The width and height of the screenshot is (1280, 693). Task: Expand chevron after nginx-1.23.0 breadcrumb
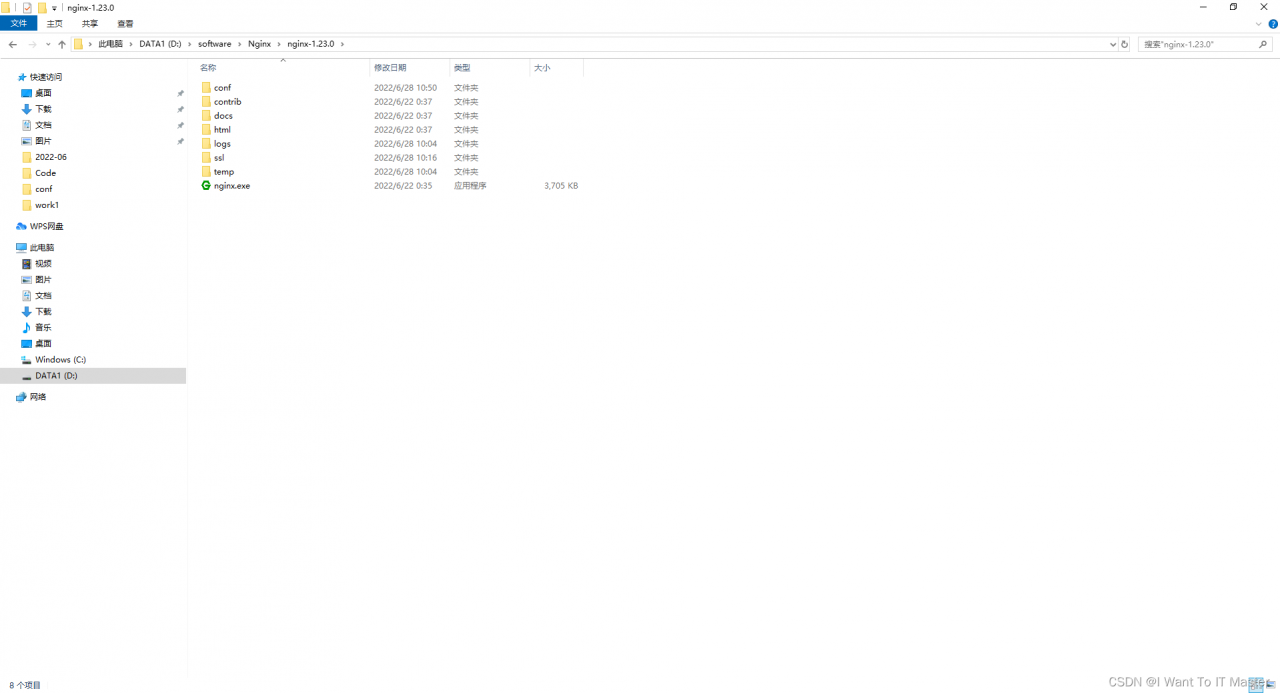tap(342, 44)
